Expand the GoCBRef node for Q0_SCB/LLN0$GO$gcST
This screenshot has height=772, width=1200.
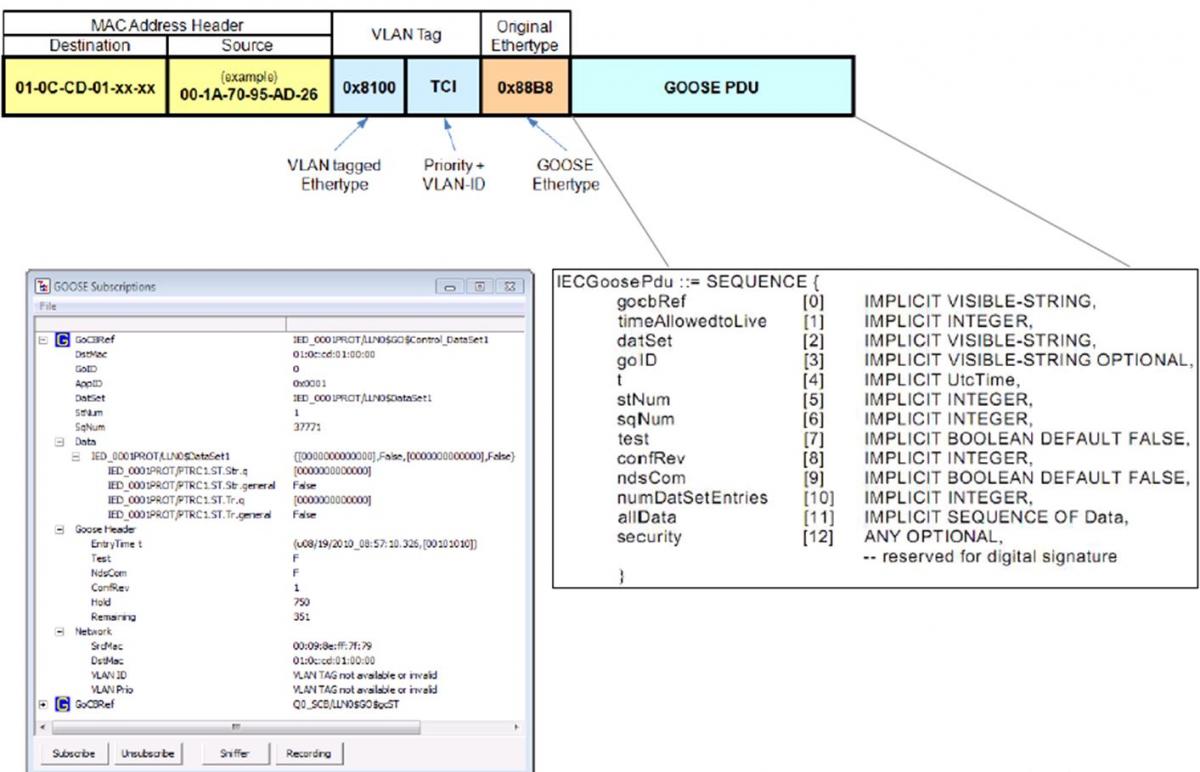tap(42, 704)
